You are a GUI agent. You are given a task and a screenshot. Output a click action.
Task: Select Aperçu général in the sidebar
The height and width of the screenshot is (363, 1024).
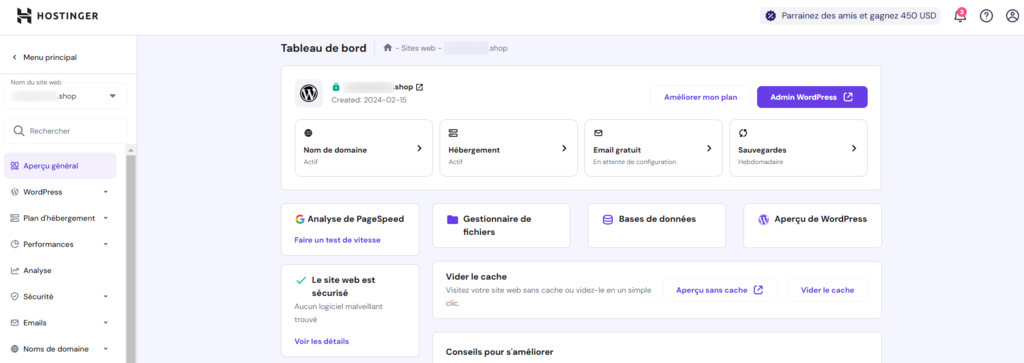point(60,166)
